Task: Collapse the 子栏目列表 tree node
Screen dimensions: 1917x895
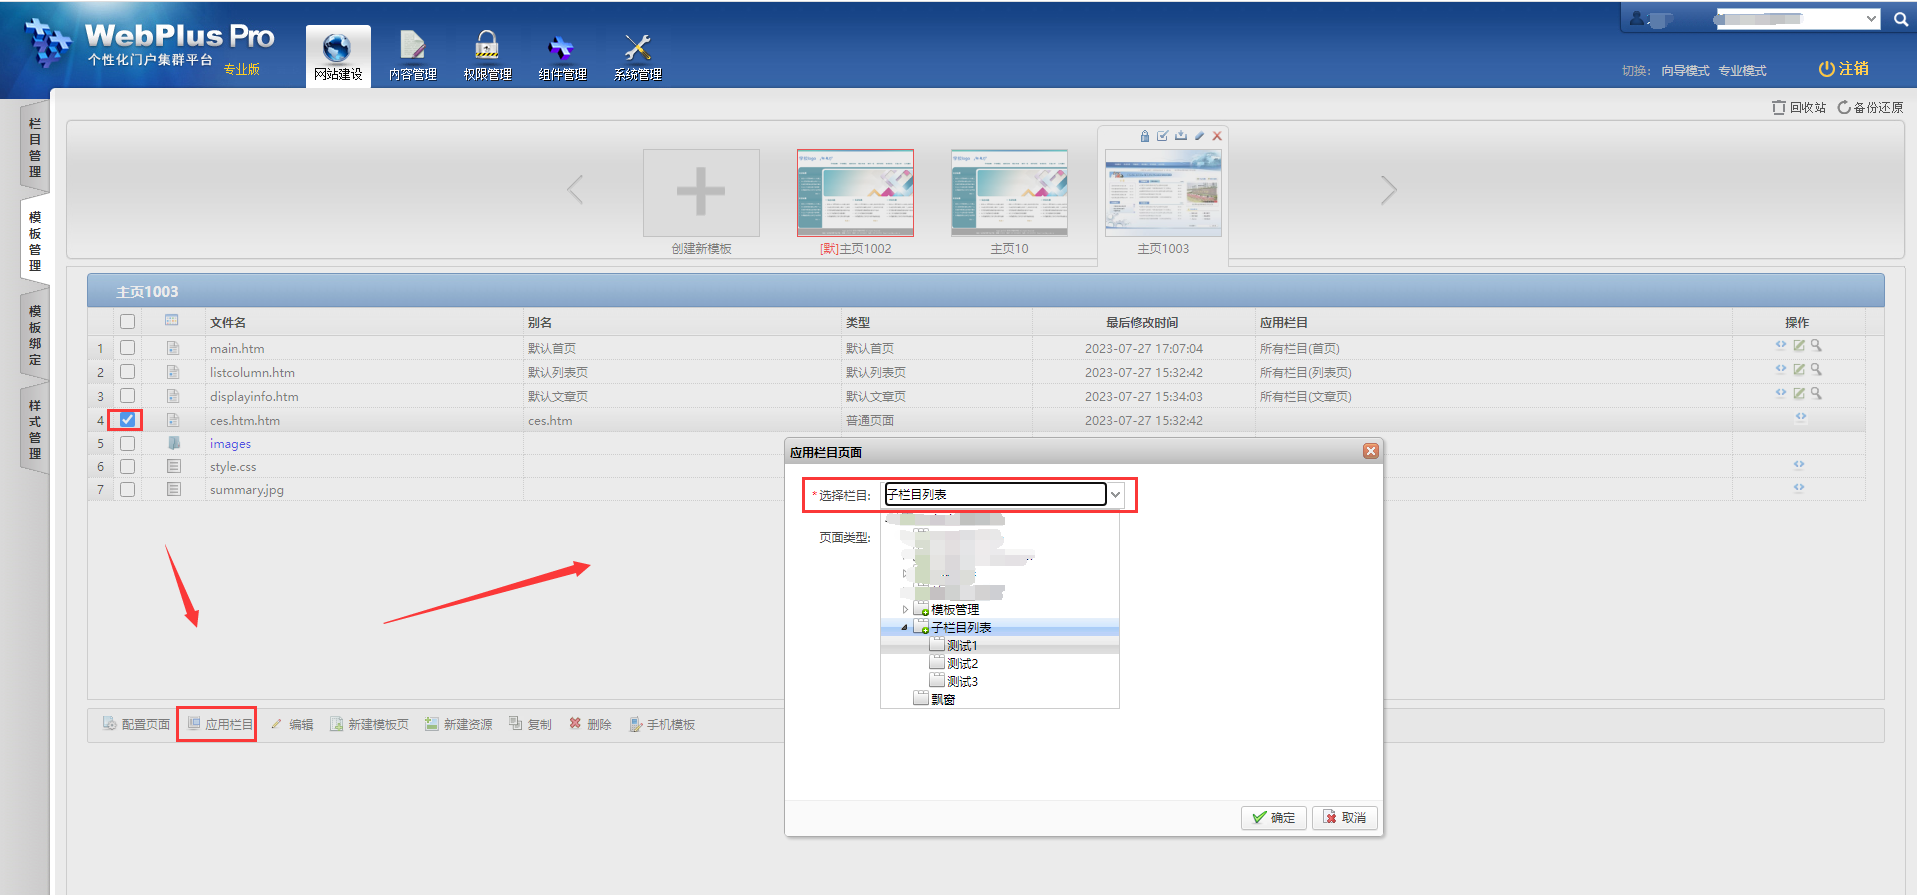Action: [x=905, y=628]
